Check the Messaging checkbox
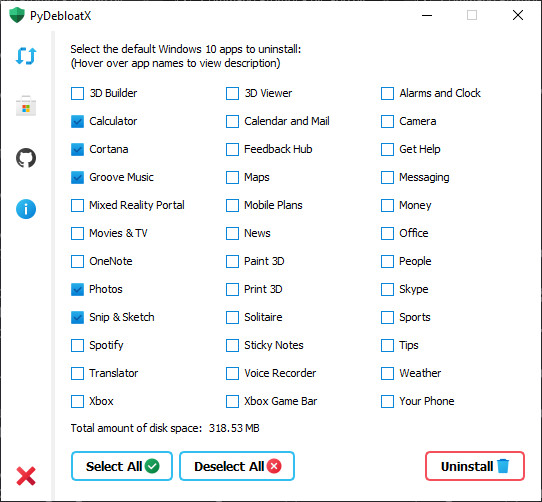This screenshot has height=502, width=542. (x=387, y=177)
